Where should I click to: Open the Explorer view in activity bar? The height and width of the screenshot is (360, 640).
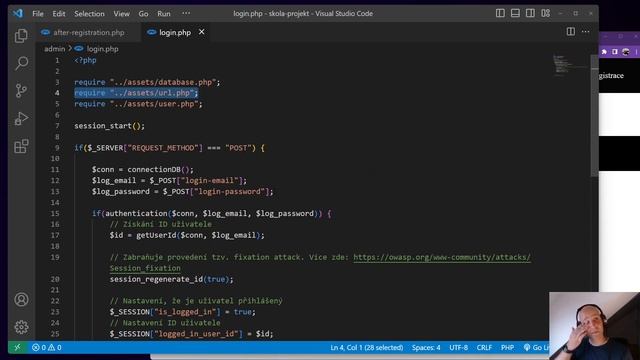click(x=21, y=36)
